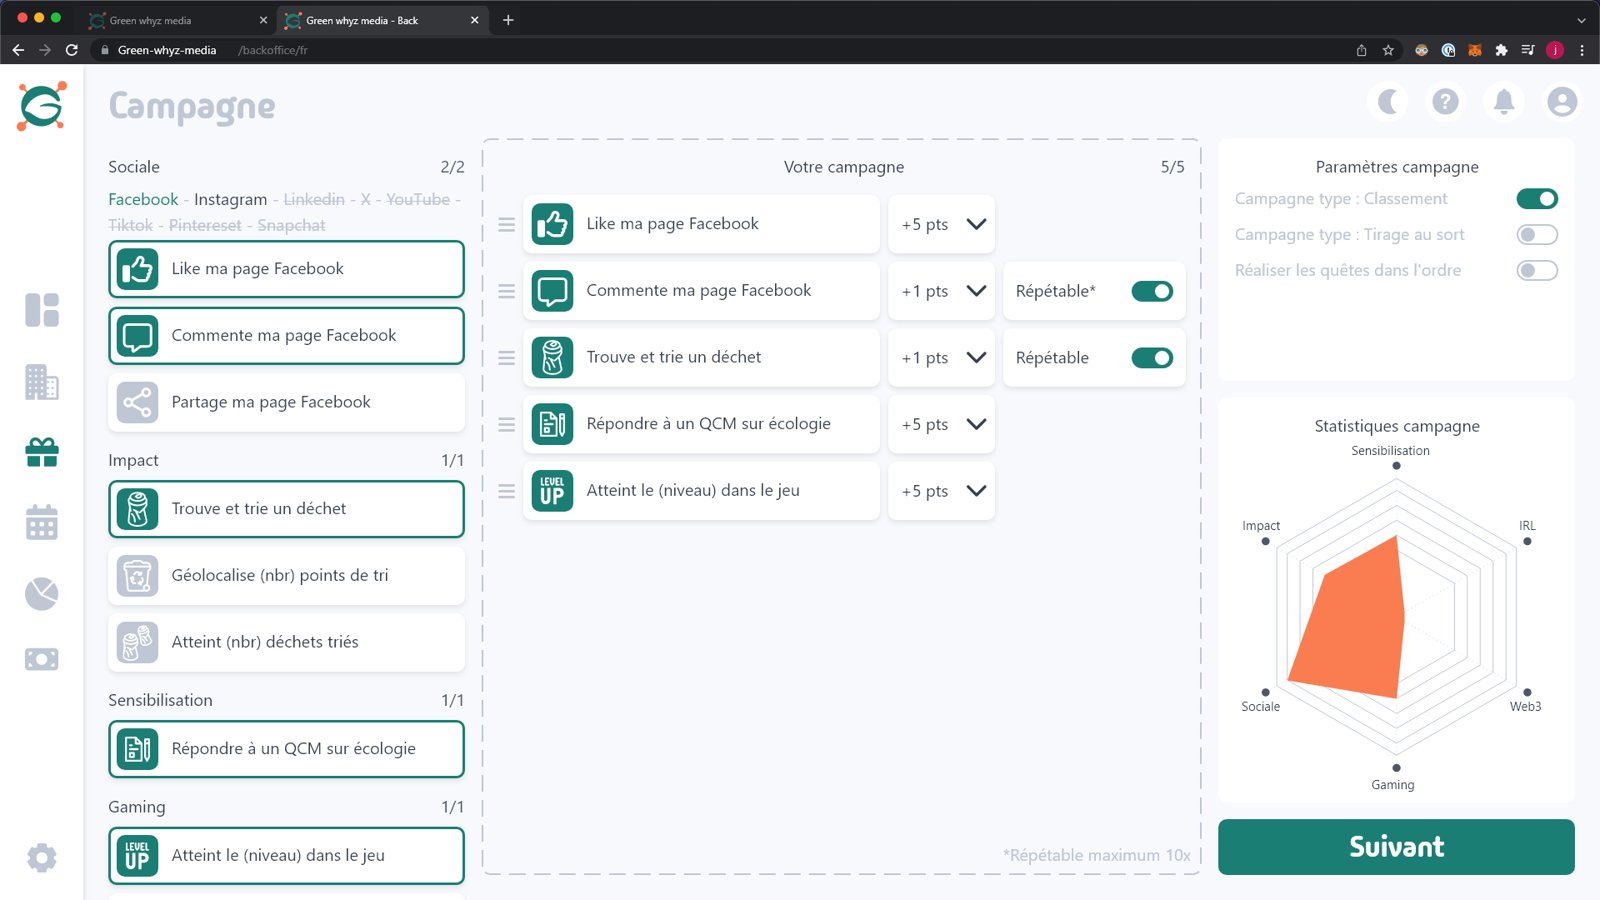The width and height of the screenshot is (1600, 900).
Task: Expand points dropdown for Répondre à un QCM
Action: (x=976, y=424)
